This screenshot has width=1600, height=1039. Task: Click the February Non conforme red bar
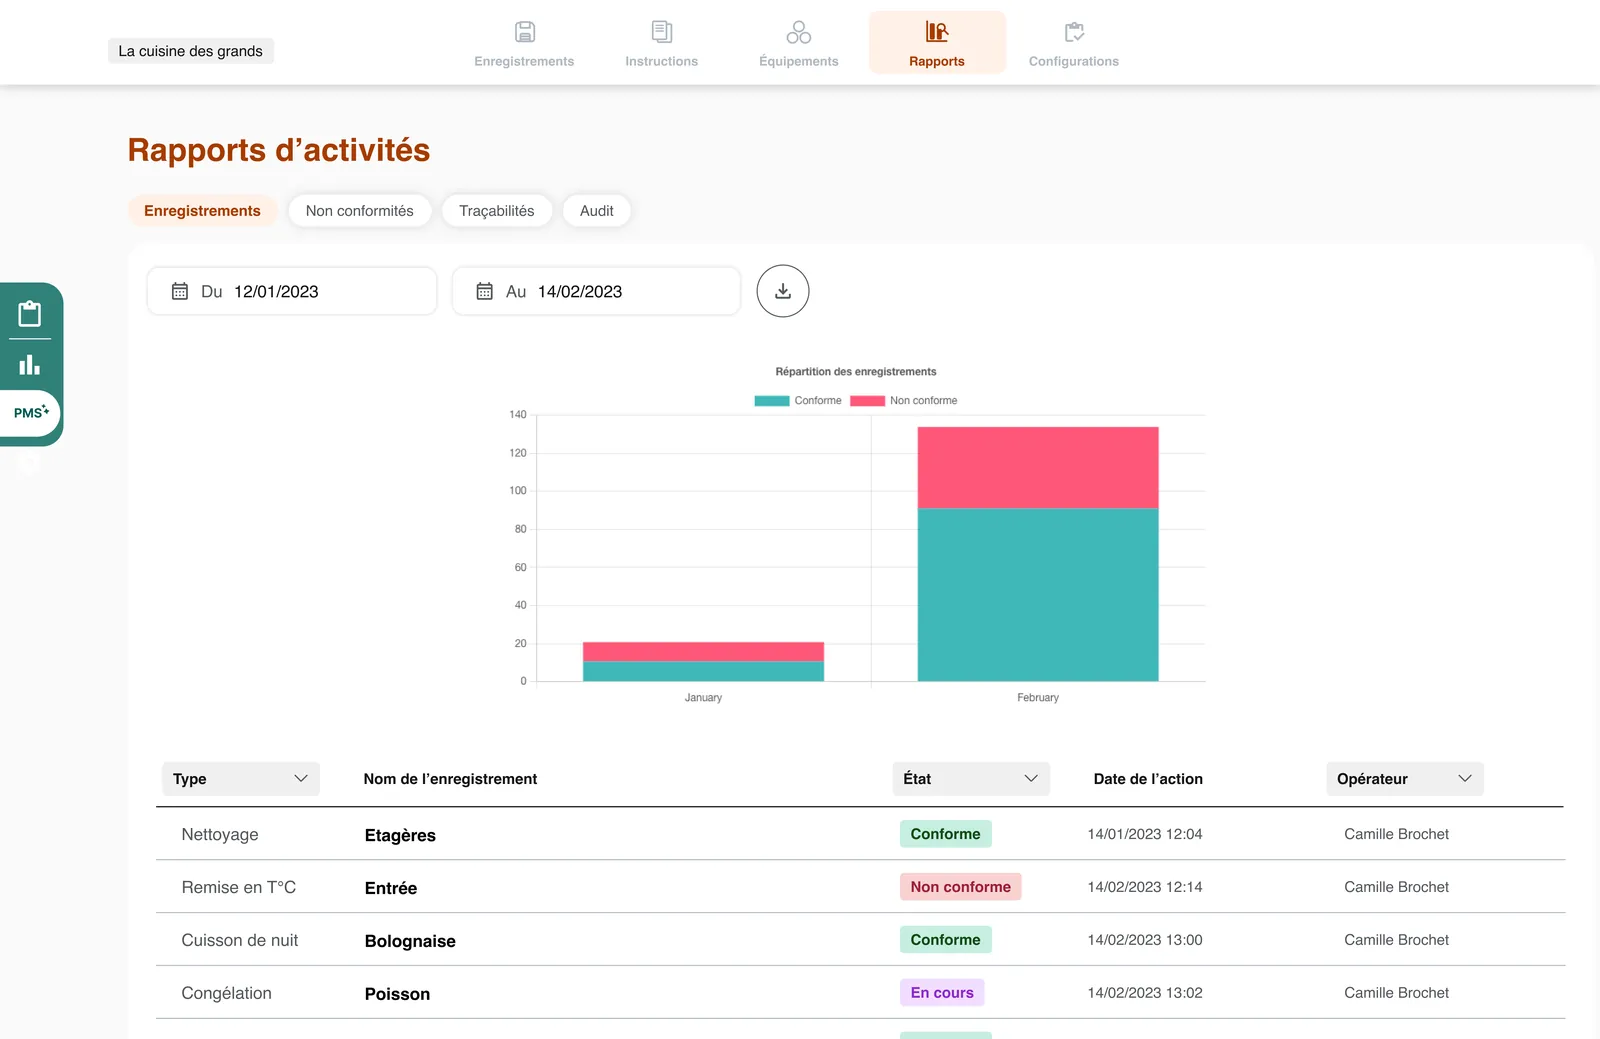pos(1038,468)
